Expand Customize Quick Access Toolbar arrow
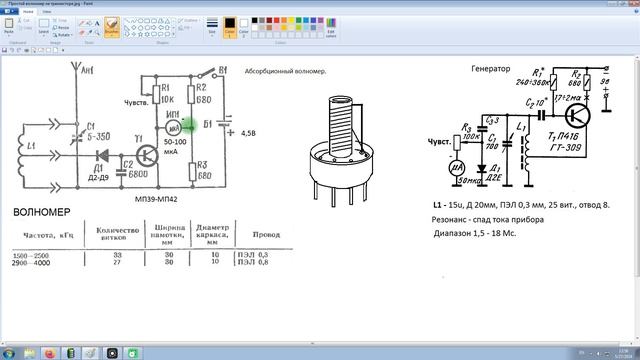Screen dimensions: 640x360 tap(63, 50)
